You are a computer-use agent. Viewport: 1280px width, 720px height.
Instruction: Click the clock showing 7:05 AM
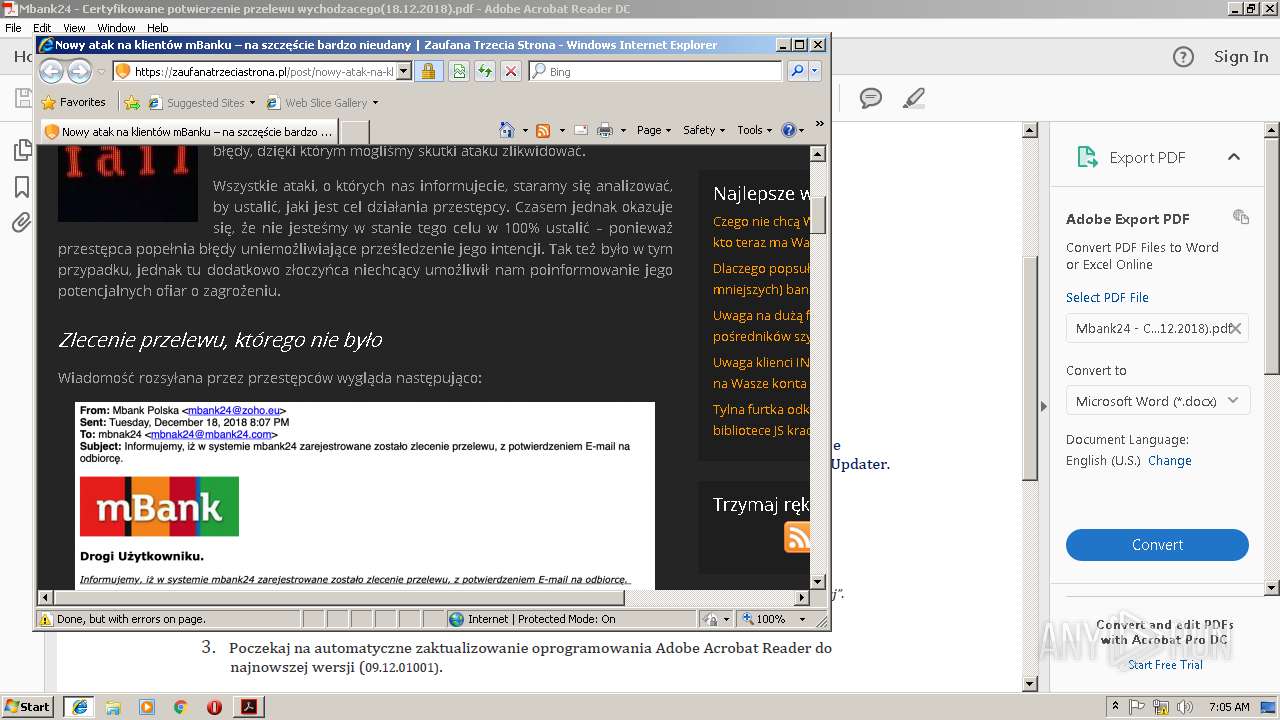(1229, 707)
